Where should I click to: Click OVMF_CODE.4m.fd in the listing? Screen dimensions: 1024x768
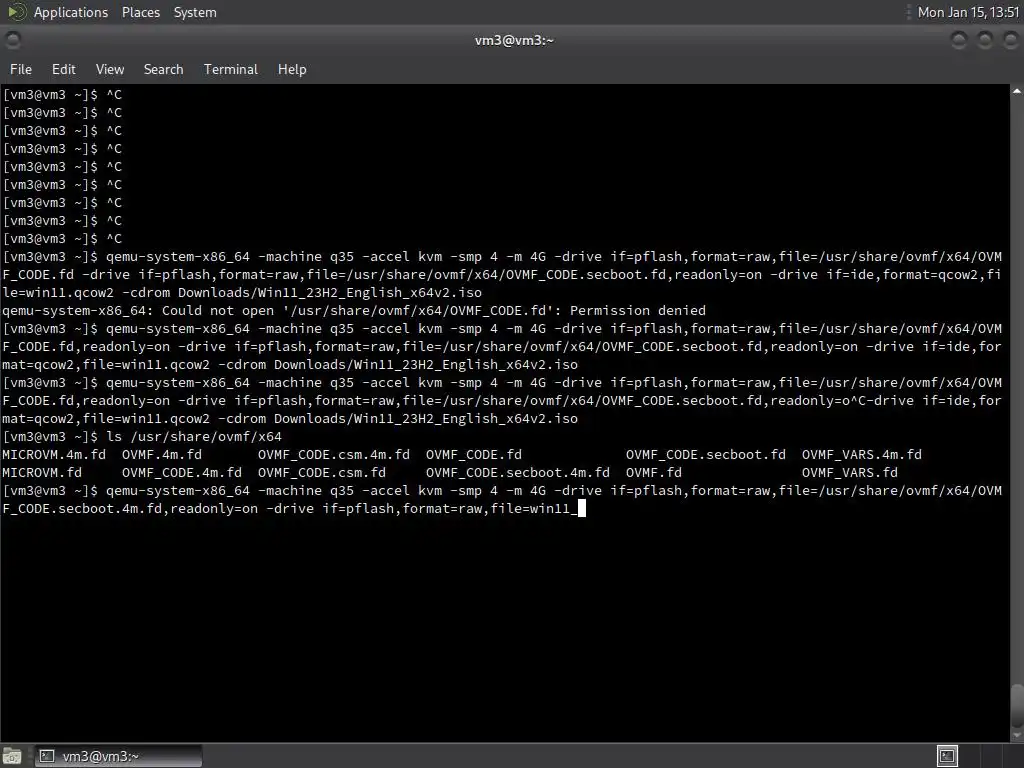182,472
